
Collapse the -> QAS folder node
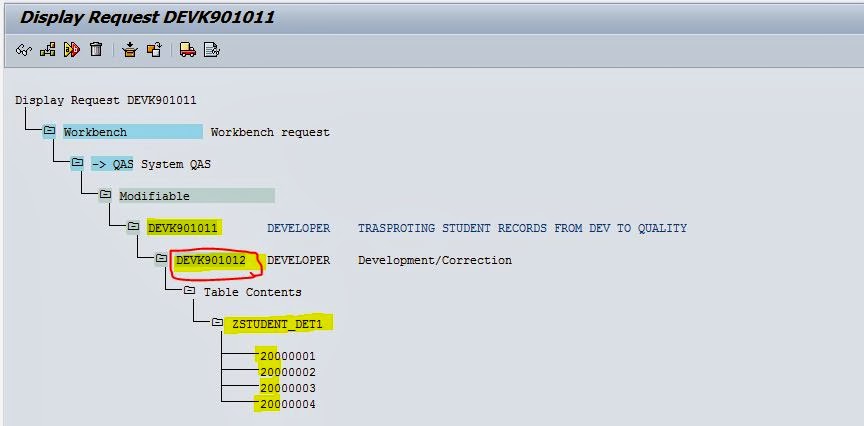click(x=77, y=163)
